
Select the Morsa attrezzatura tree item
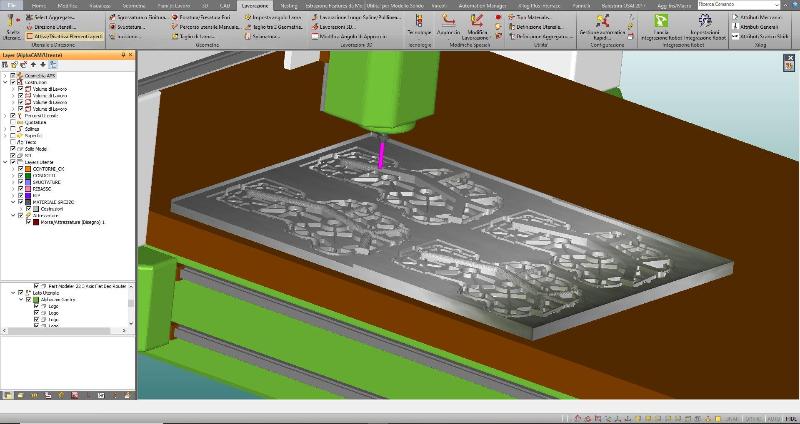[72, 222]
